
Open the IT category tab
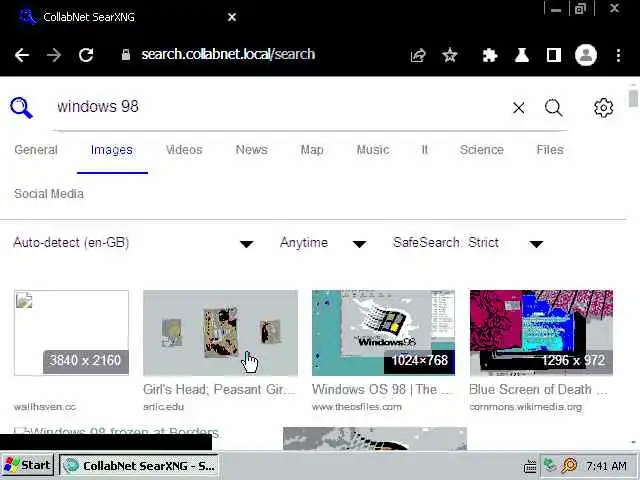tap(424, 150)
